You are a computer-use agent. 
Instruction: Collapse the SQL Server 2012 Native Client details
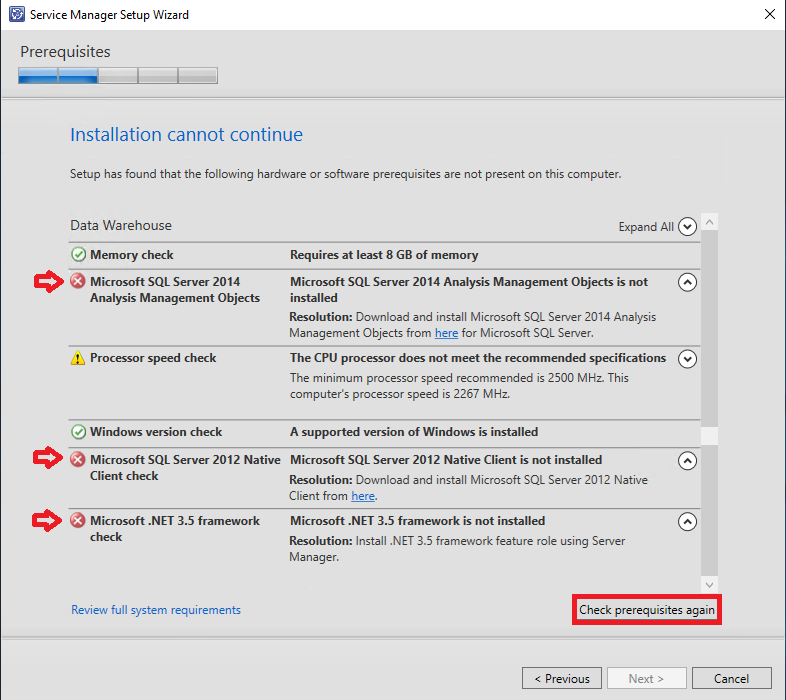tap(687, 460)
